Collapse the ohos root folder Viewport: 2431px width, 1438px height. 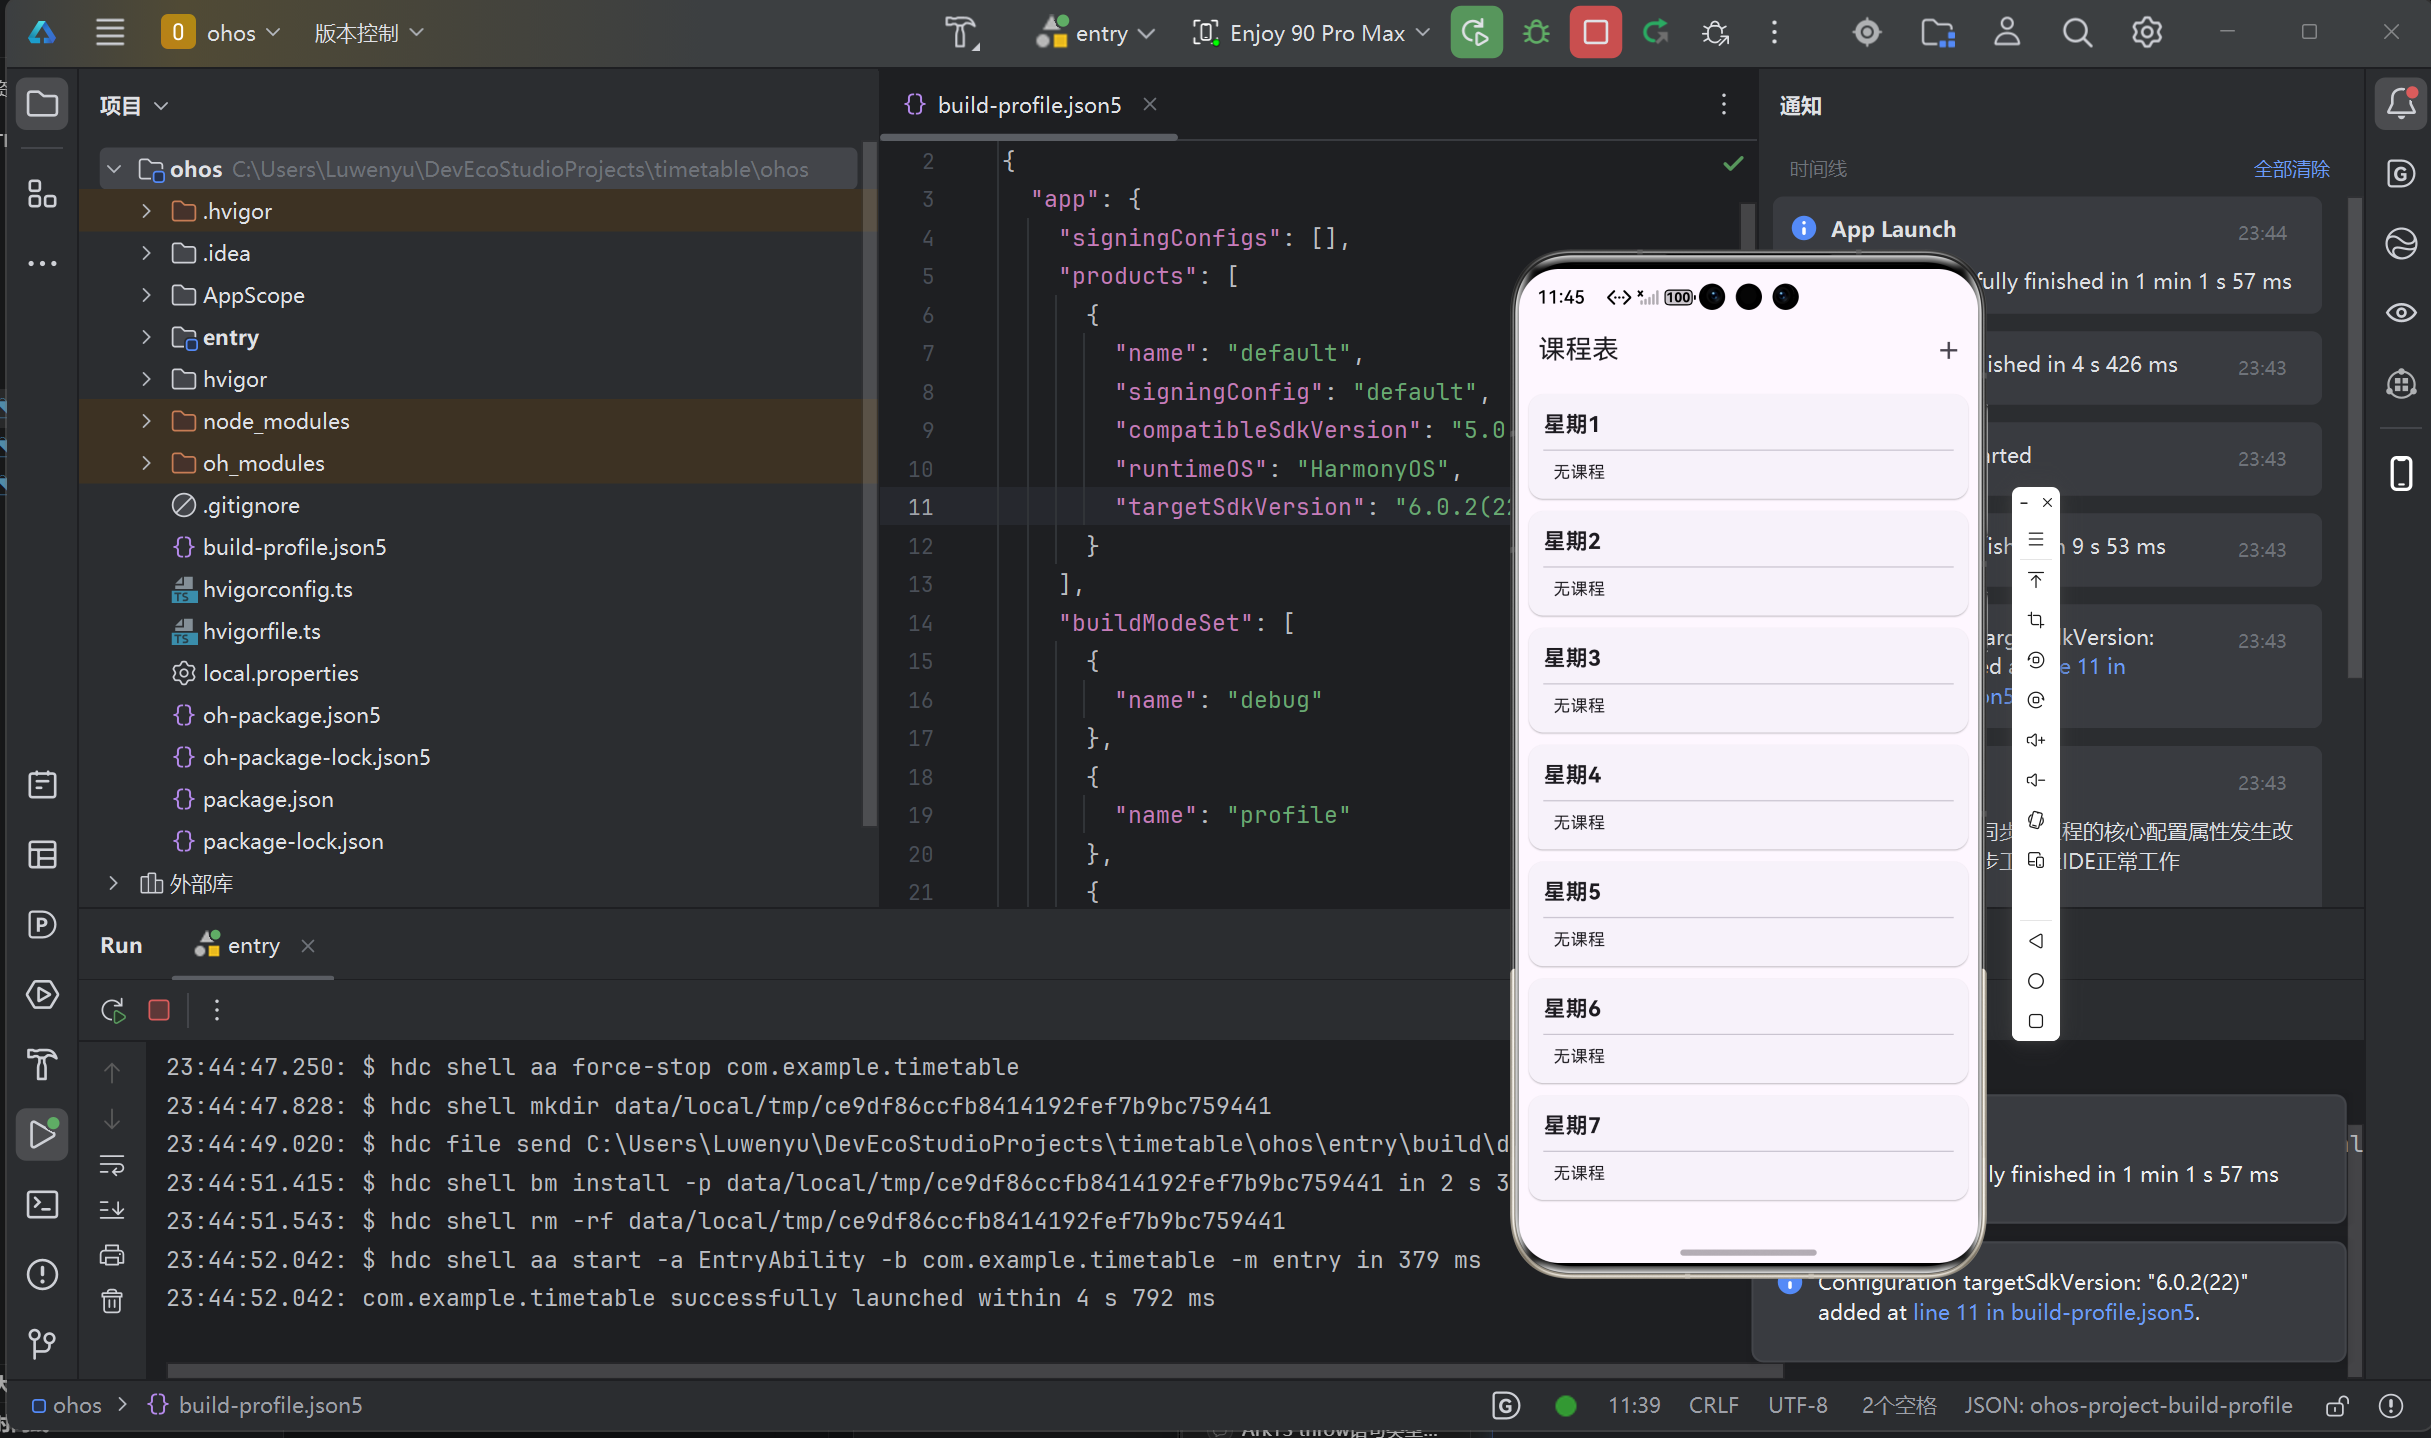tap(114, 169)
